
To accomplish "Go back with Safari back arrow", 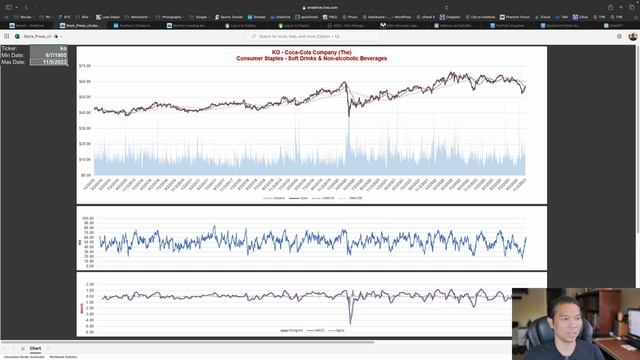I will point(26,7).
